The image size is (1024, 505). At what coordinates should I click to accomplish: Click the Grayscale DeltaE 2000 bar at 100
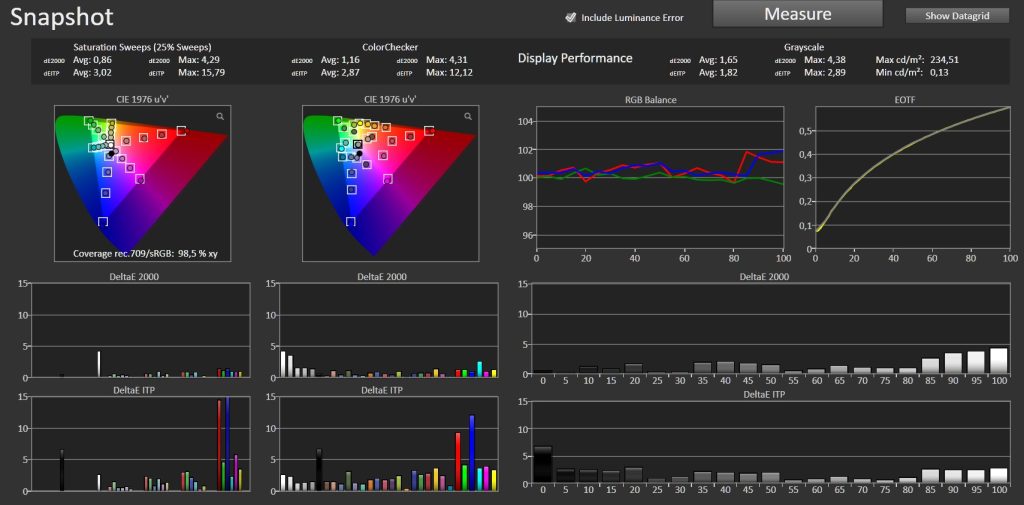(x=999, y=361)
